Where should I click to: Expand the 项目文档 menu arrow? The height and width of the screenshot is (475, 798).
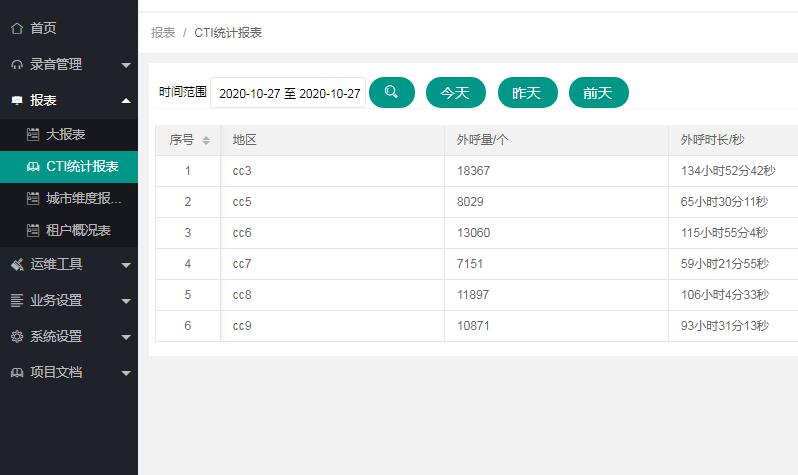126,373
